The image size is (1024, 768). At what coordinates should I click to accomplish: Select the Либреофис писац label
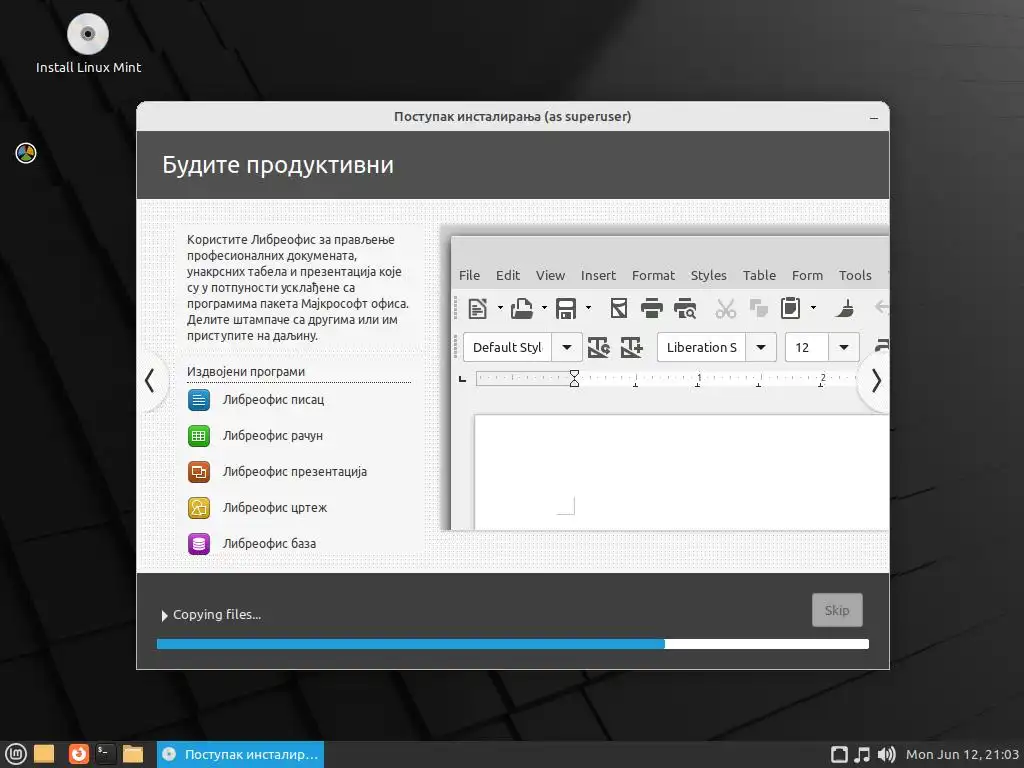tap(273, 400)
